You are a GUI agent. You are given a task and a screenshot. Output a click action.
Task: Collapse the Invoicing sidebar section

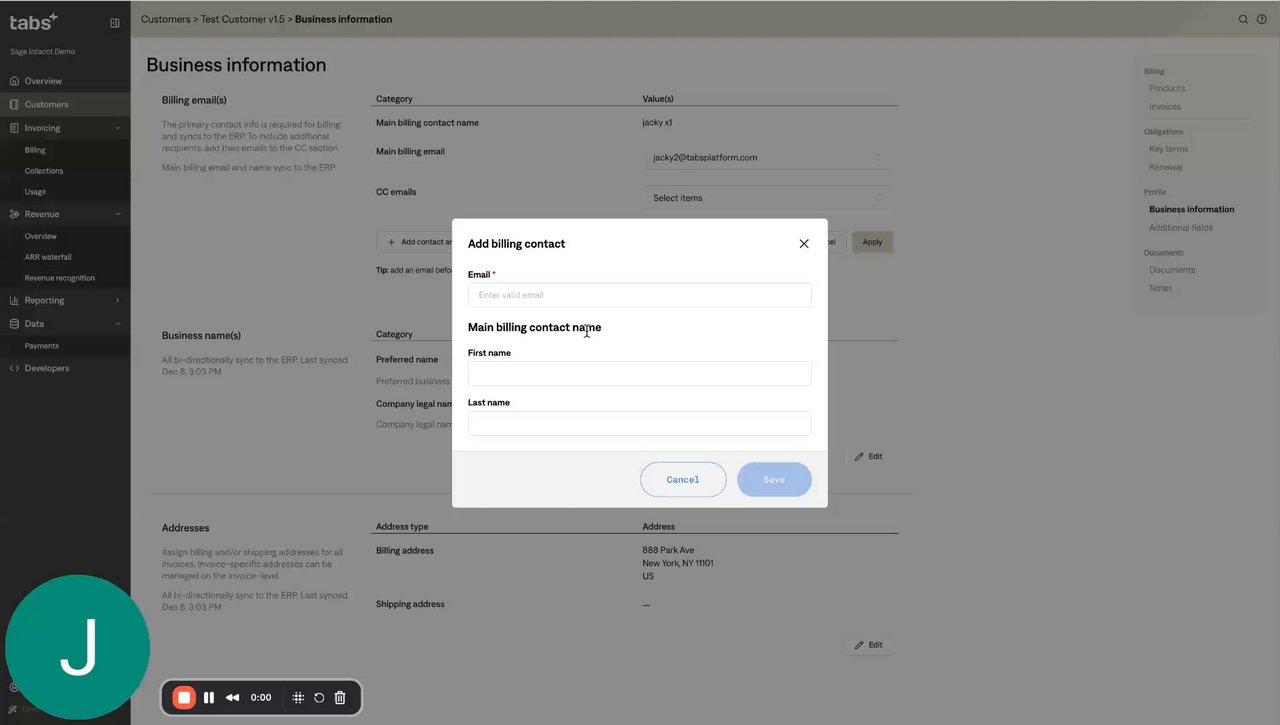coord(117,128)
